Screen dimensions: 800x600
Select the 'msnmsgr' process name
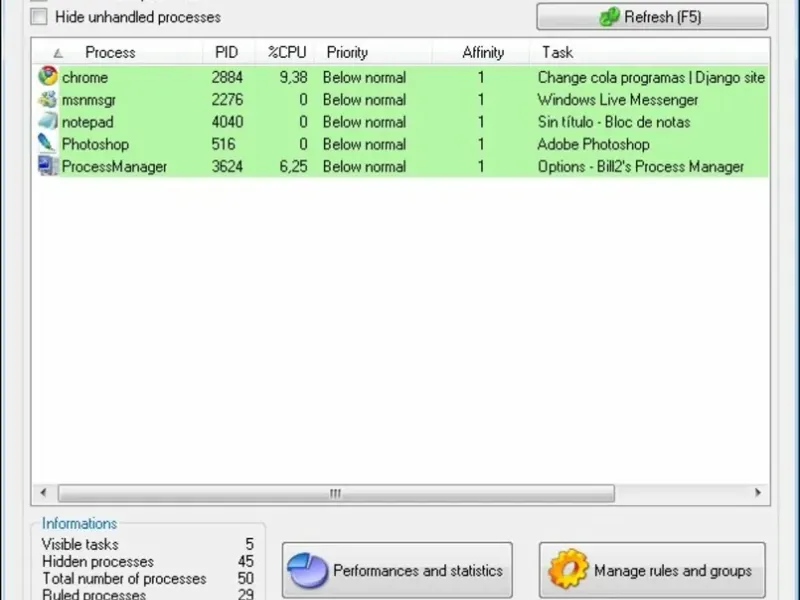pyautogui.click(x=89, y=100)
